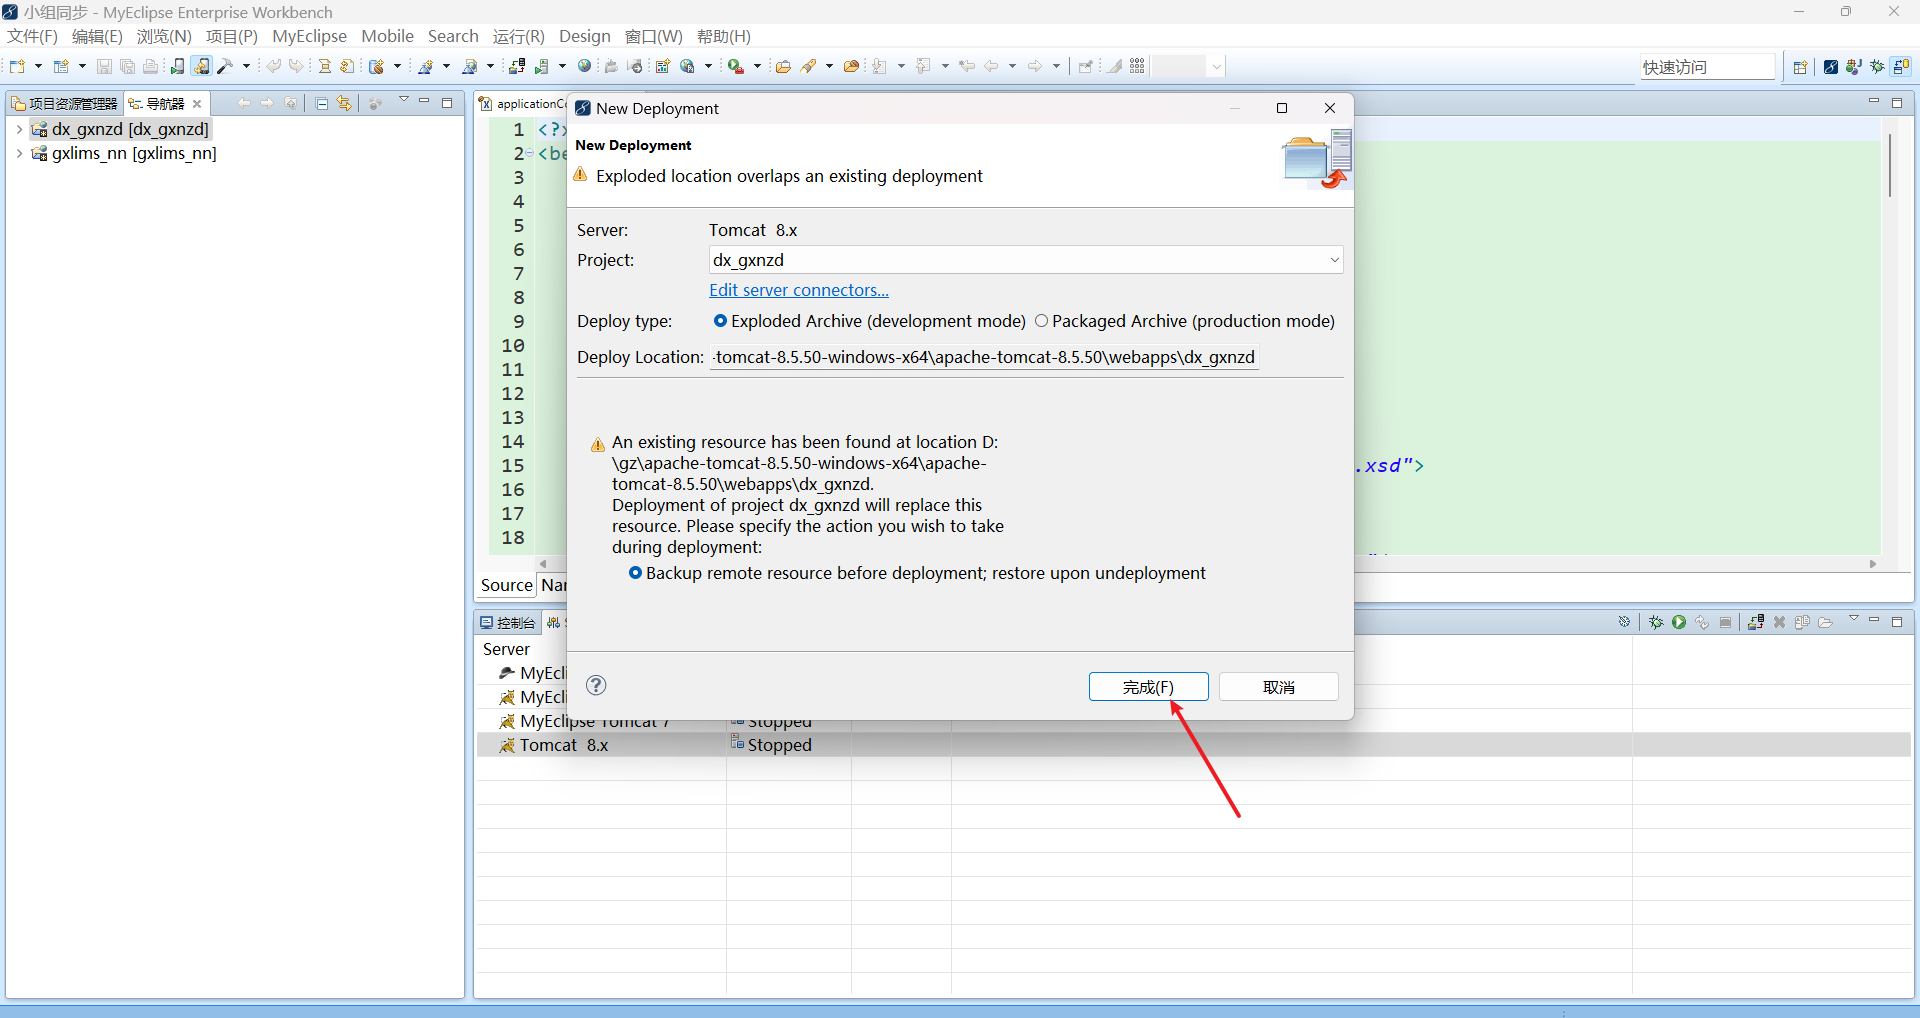Click the globe web browser toolbar icon

585,67
